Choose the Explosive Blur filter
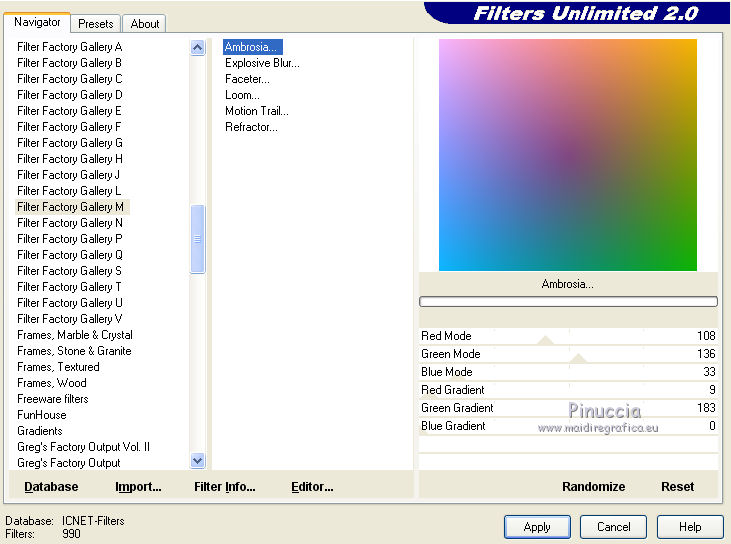This screenshot has width=731, height=544. point(262,63)
